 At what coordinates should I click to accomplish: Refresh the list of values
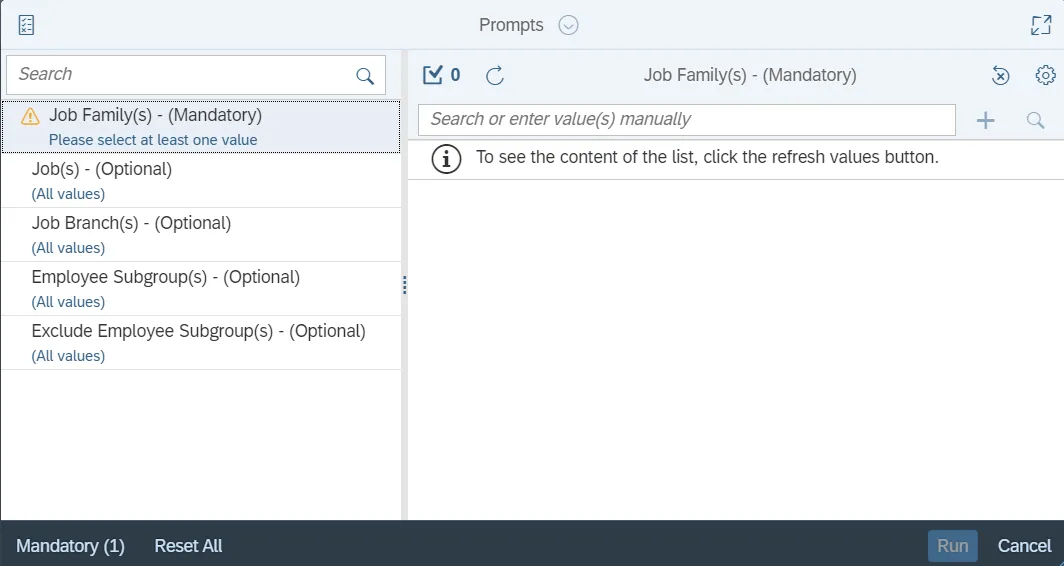tap(494, 75)
